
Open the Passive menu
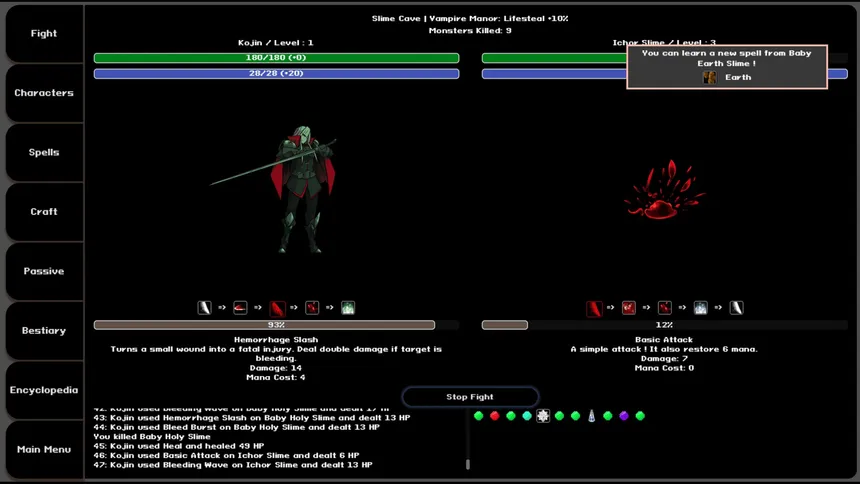(x=44, y=271)
